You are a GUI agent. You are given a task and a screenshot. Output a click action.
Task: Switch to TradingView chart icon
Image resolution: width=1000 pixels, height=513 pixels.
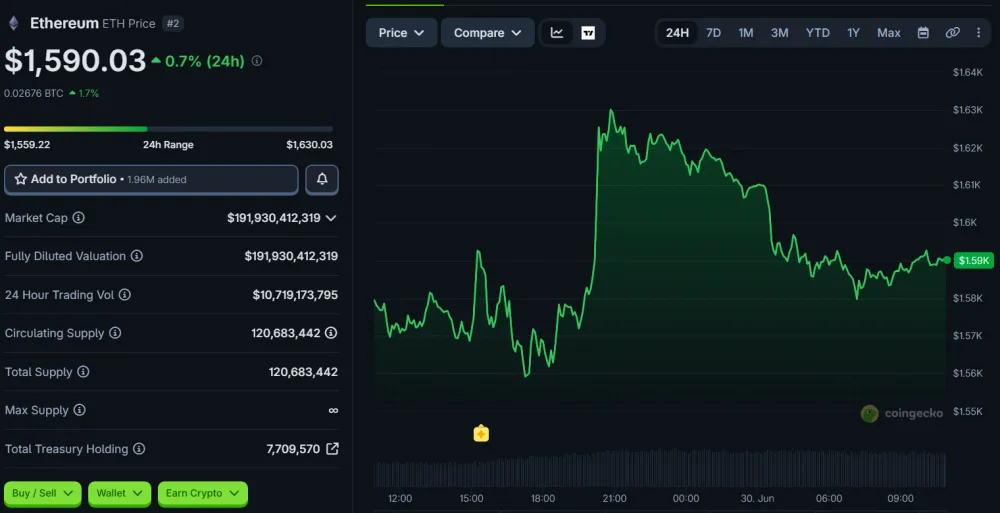tap(588, 33)
